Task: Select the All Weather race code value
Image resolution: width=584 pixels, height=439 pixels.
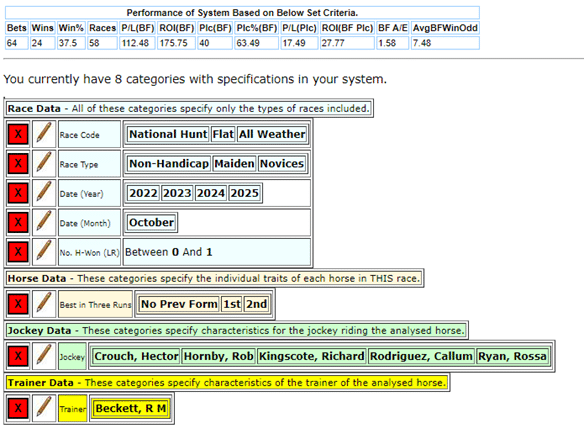Action: (272, 134)
